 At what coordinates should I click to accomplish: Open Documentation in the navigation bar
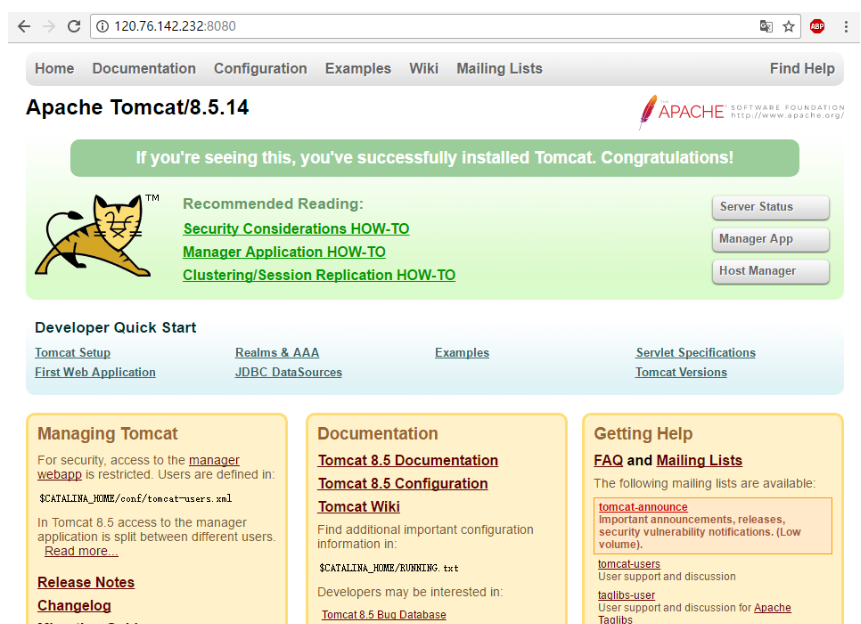(x=144, y=69)
